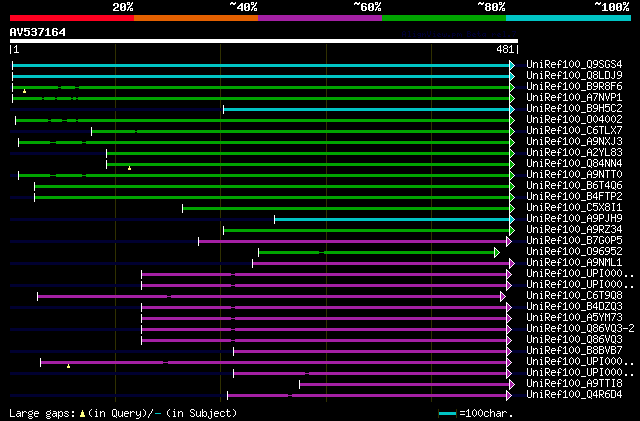Image resolution: width=640 pixels, height=421 pixels.
Task: Click the purple arrowhead ending A9NML1 alignment
Action: [512, 264]
